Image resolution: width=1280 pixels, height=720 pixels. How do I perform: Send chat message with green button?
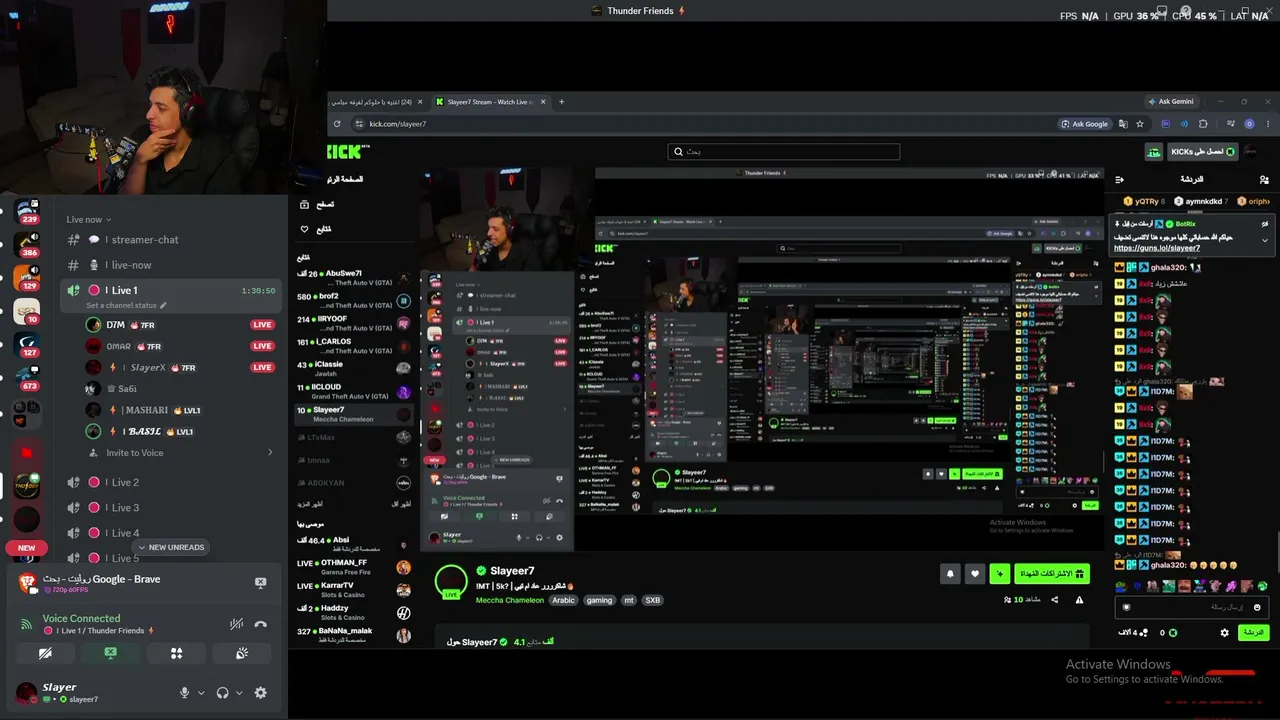1253,633
